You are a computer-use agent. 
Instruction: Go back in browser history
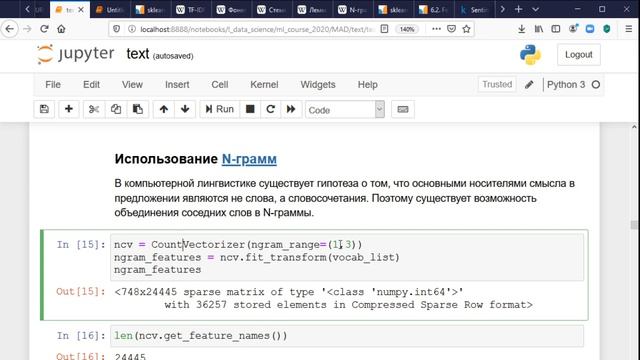click(x=9, y=29)
